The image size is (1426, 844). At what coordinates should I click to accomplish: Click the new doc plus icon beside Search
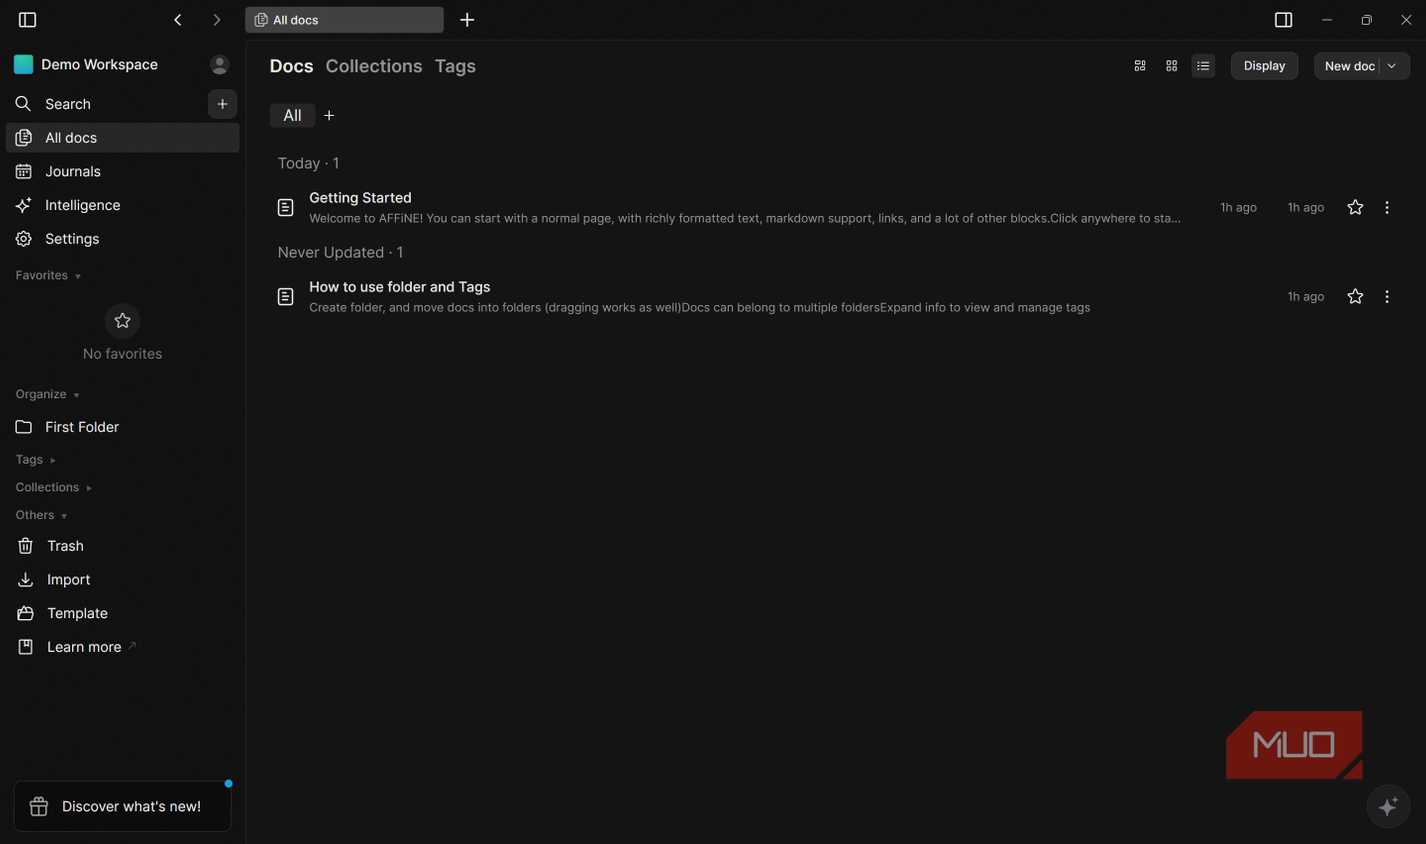click(x=222, y=104)
